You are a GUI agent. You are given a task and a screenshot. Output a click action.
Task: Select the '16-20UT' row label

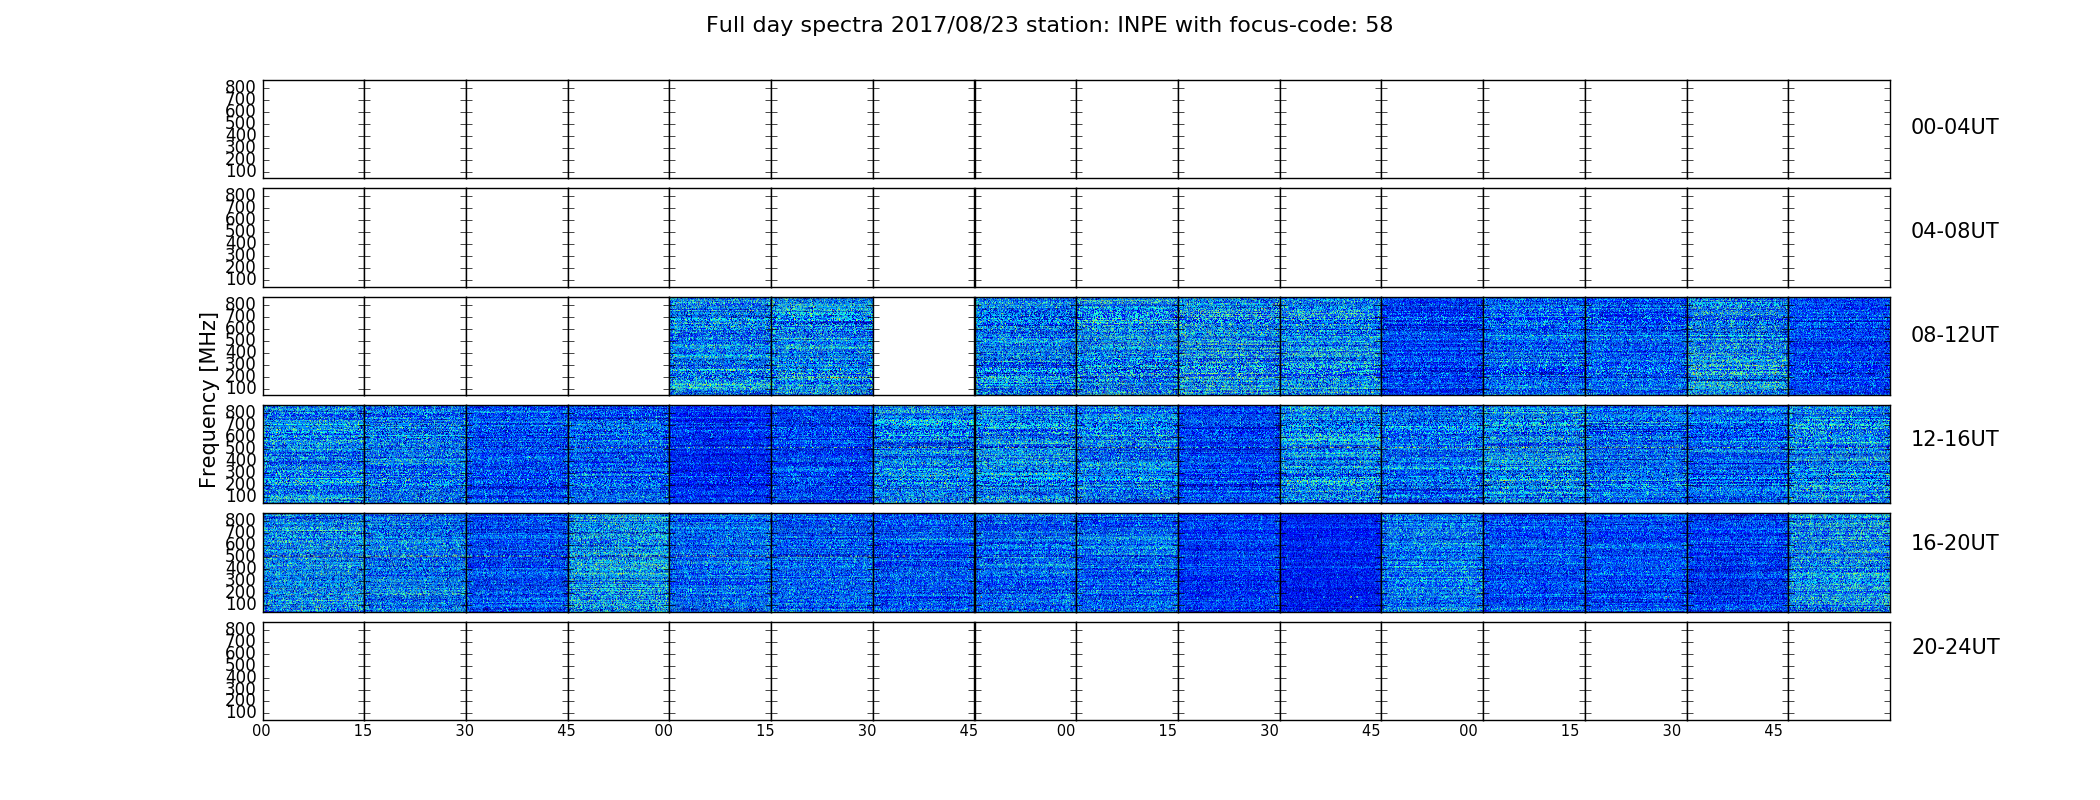(1954, 543)
